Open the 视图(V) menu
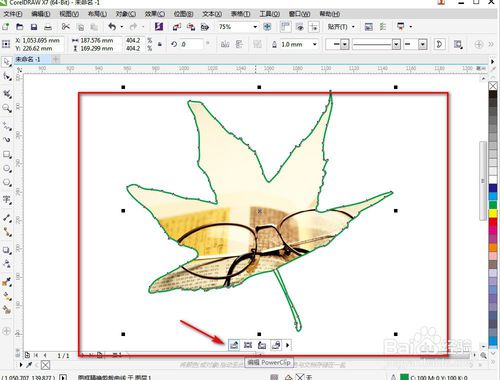 click(69, 14)
